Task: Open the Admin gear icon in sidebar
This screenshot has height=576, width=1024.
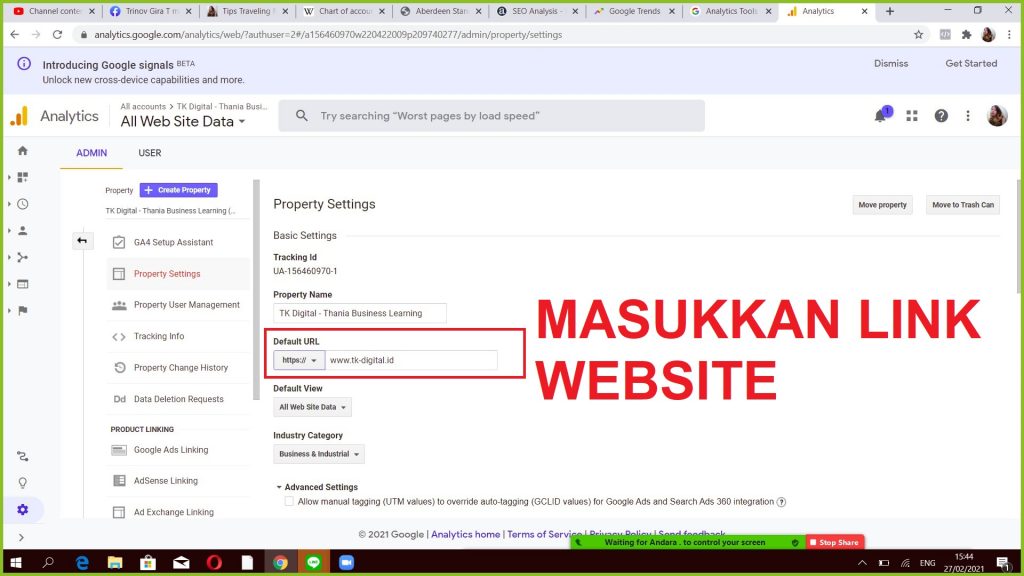Action: [x=22, y=509]
